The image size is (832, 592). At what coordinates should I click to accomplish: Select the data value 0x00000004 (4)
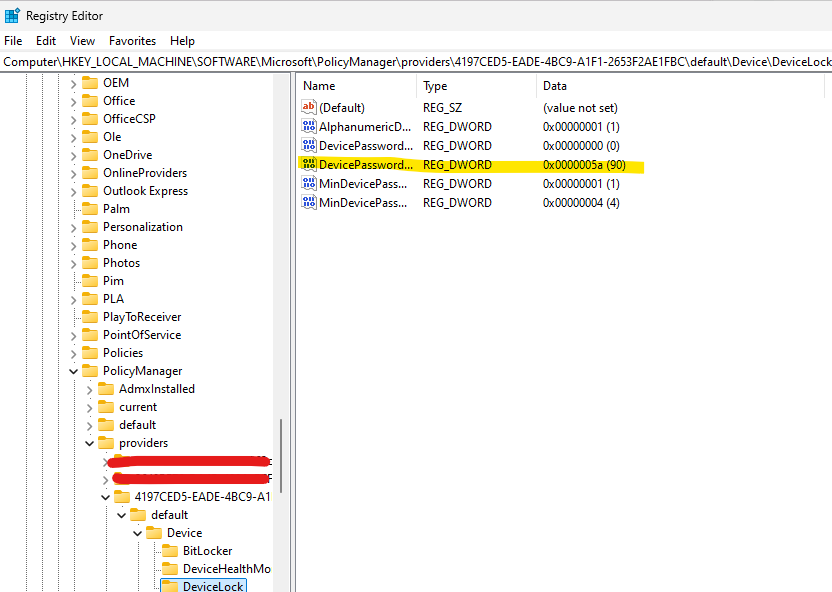(x=581, y=203)
